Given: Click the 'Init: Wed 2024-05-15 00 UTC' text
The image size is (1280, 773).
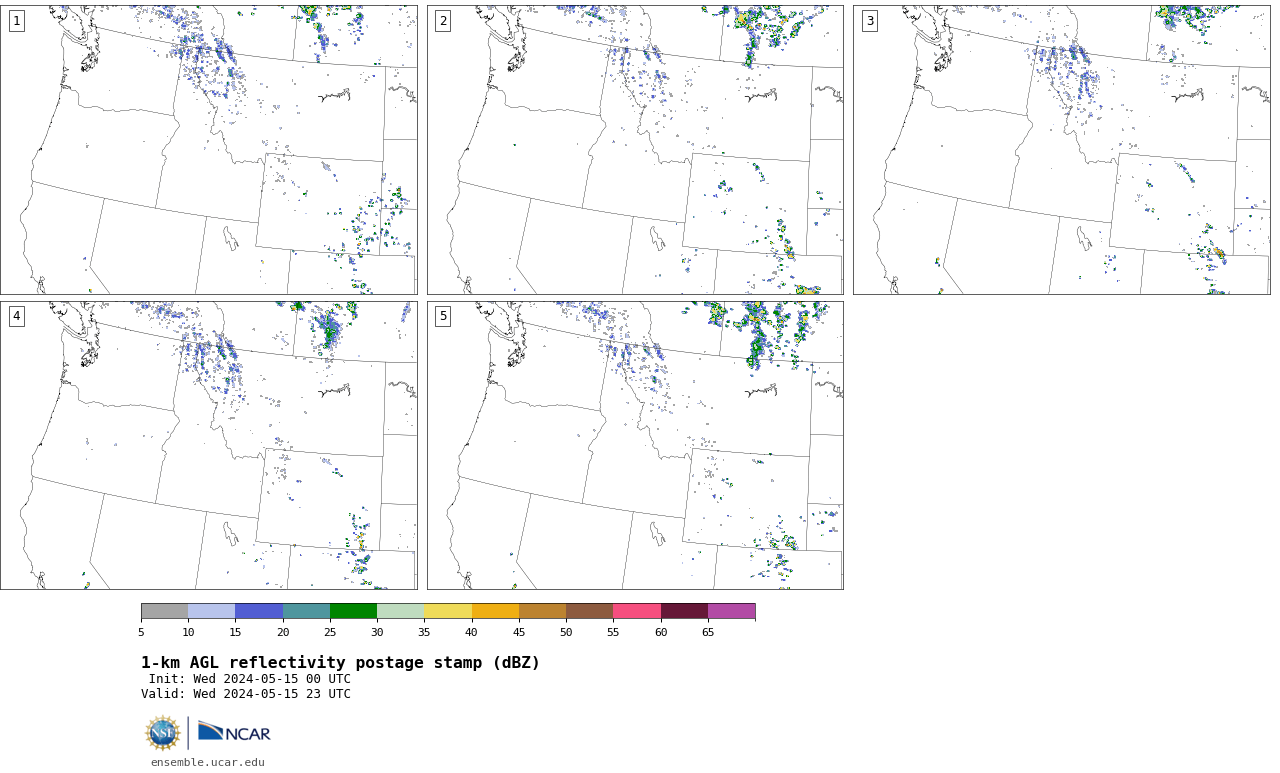Looking at the screenshot, I should click(x=250, y=679).
